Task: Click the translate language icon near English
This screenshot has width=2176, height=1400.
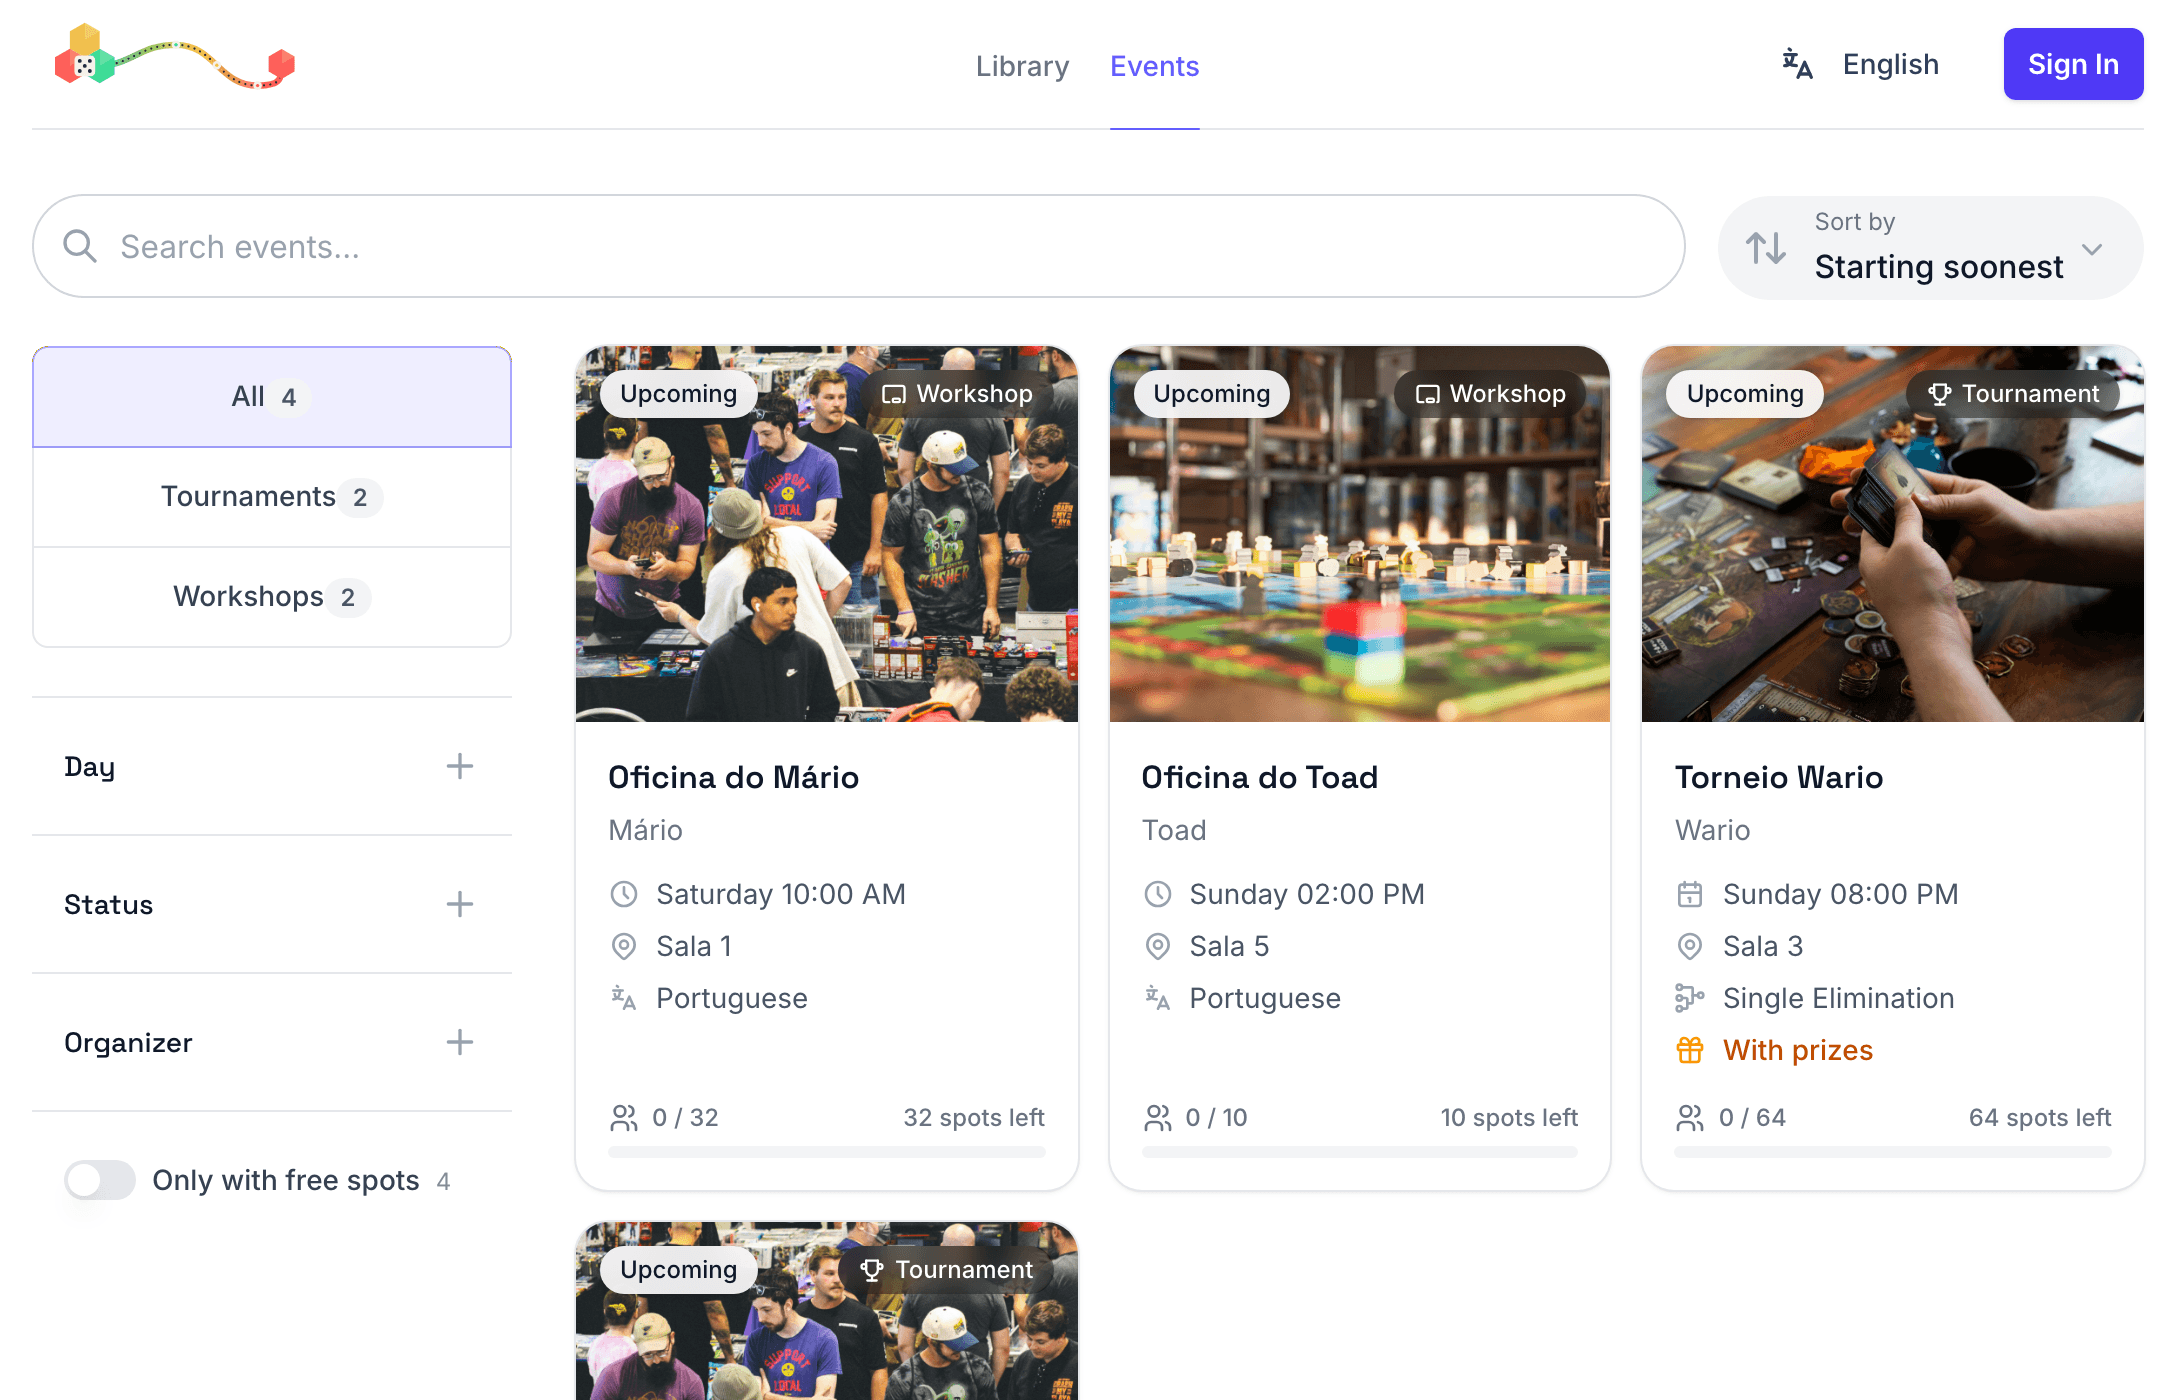Action: pyautogui.click(x=1797, y=64)
